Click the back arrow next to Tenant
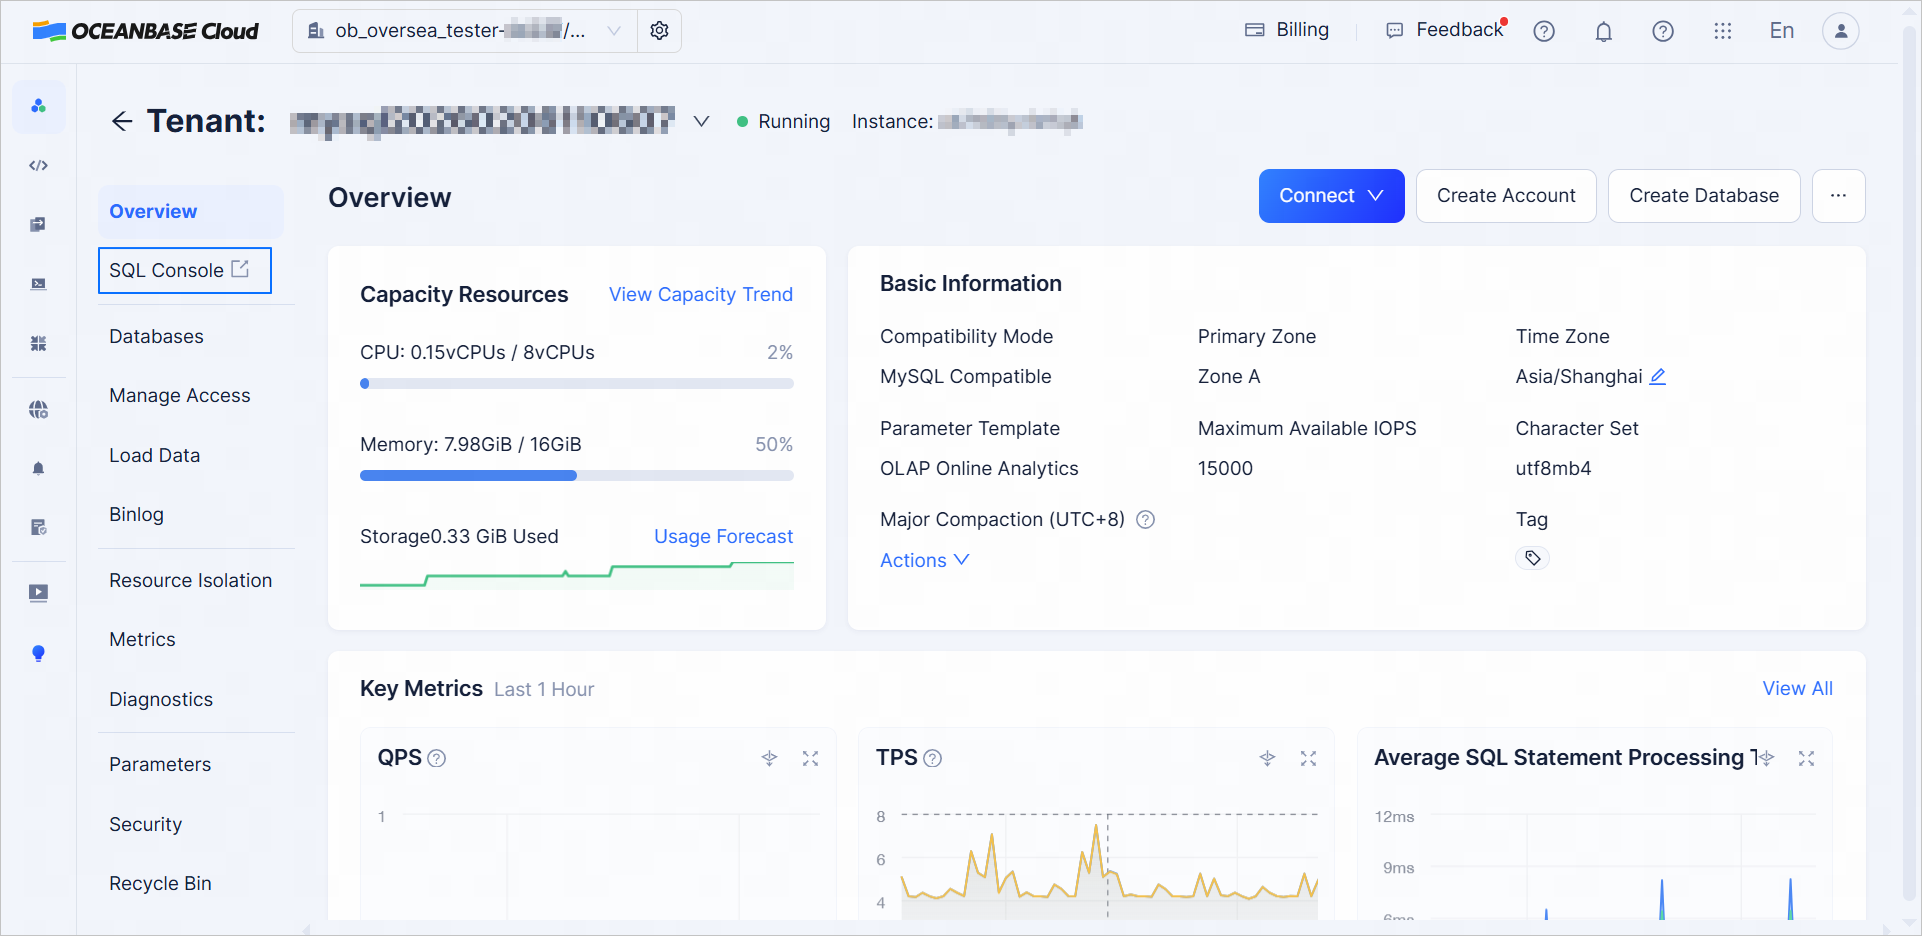 click(x=122, y=121)
